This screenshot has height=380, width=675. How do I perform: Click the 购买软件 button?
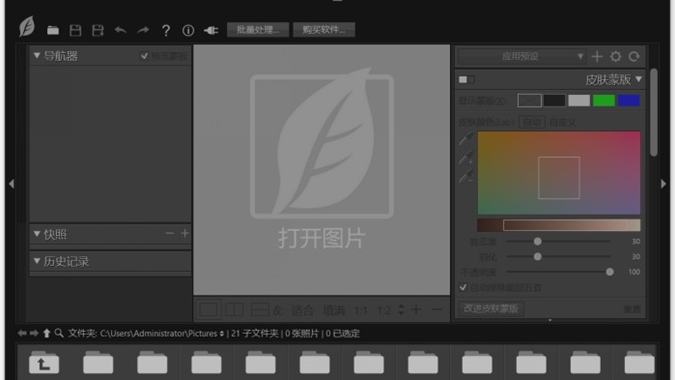(324, 30)
